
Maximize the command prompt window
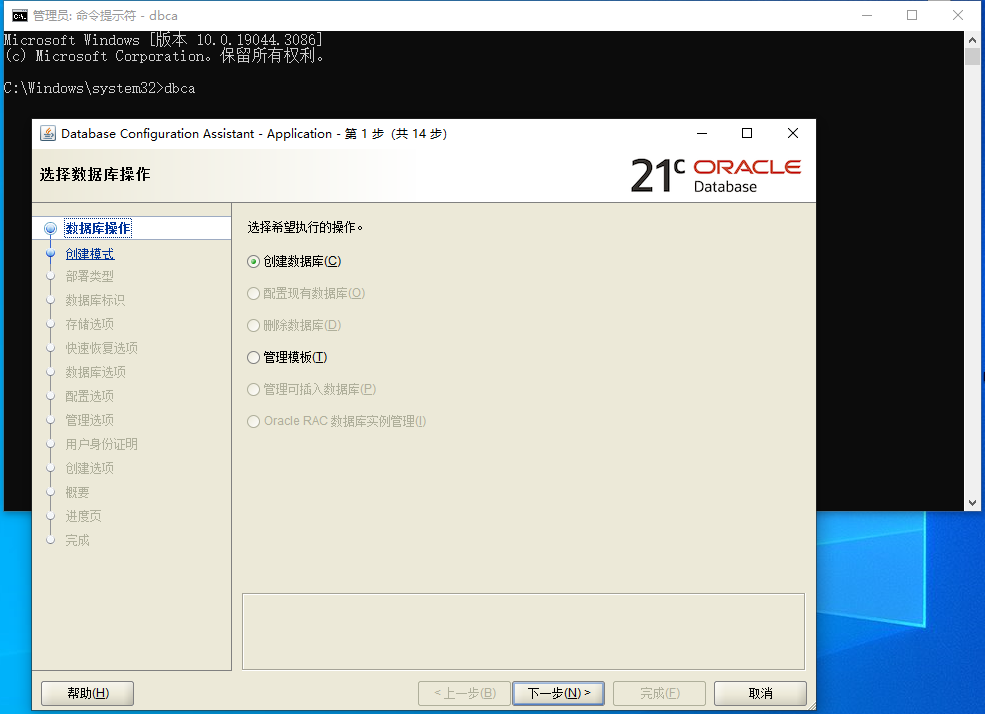coord(912,16)
